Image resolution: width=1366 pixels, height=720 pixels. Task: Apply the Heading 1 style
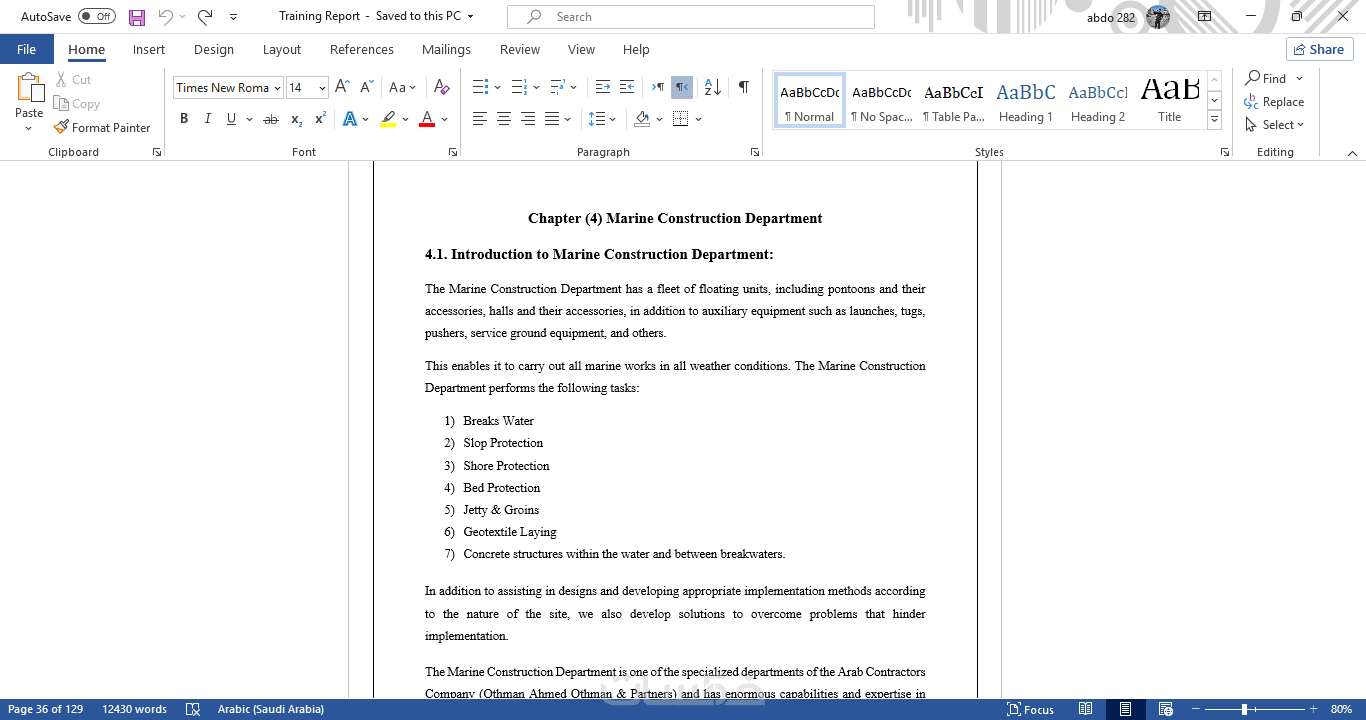1025,100
